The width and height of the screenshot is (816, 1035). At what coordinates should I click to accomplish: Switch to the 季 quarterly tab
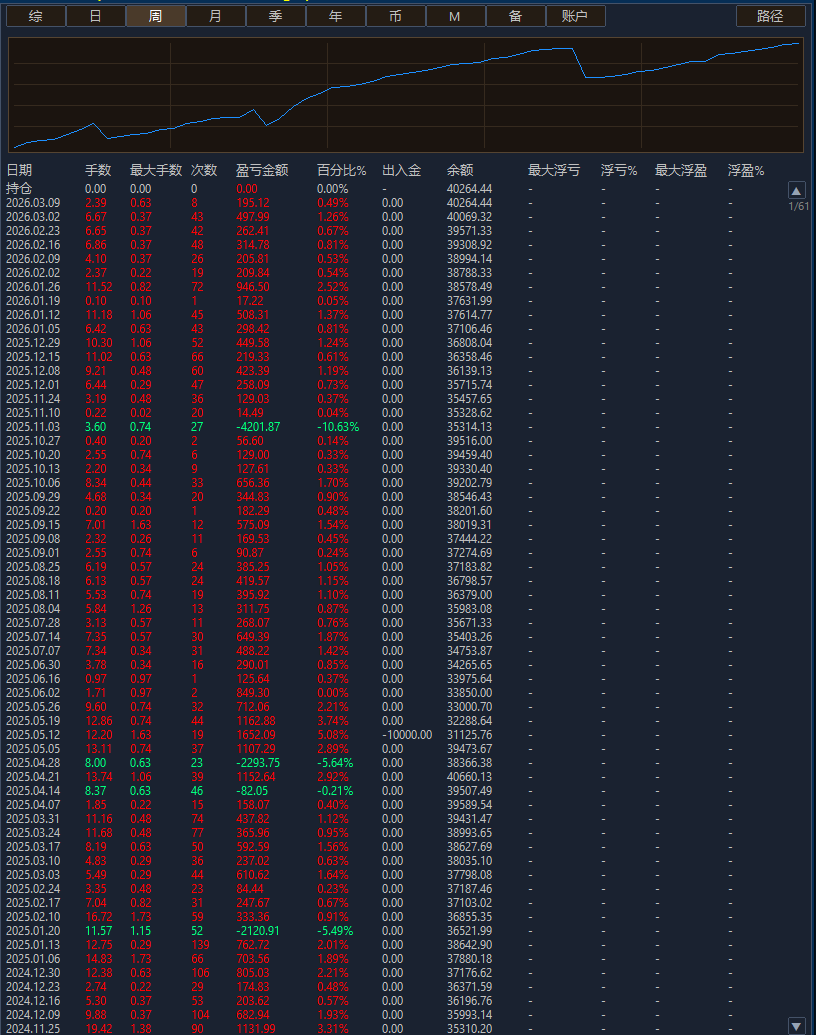275,16
